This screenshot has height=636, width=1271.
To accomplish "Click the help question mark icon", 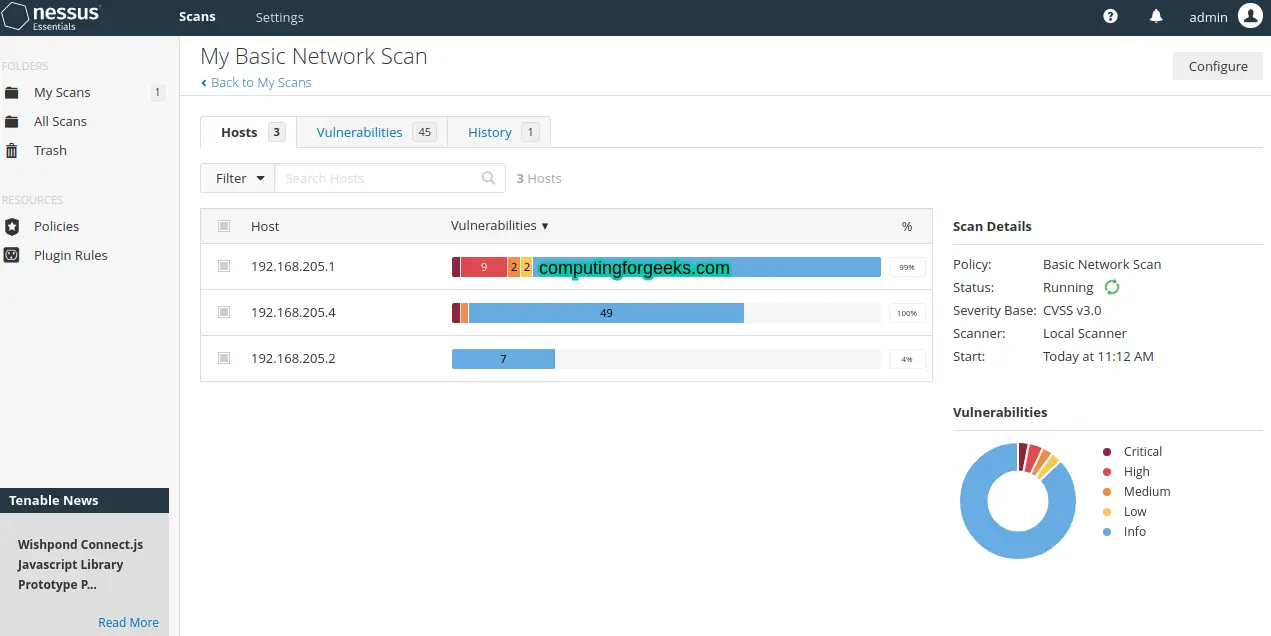I will [1110, 17].
